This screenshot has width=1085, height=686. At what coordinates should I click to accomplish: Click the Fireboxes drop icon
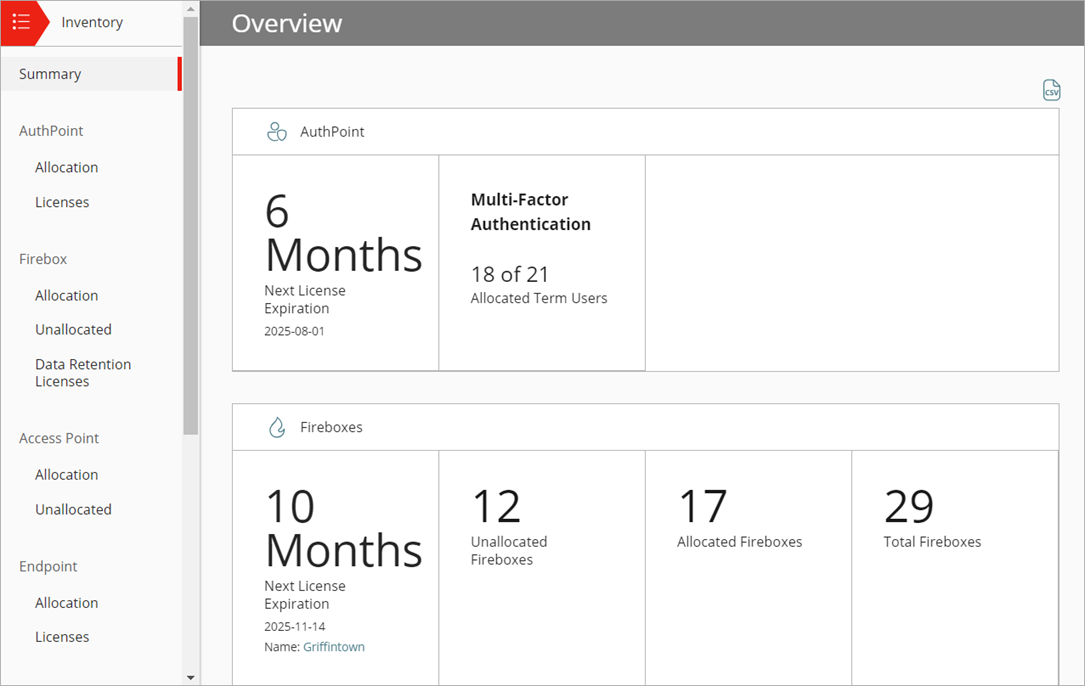[x=277, y=426]
